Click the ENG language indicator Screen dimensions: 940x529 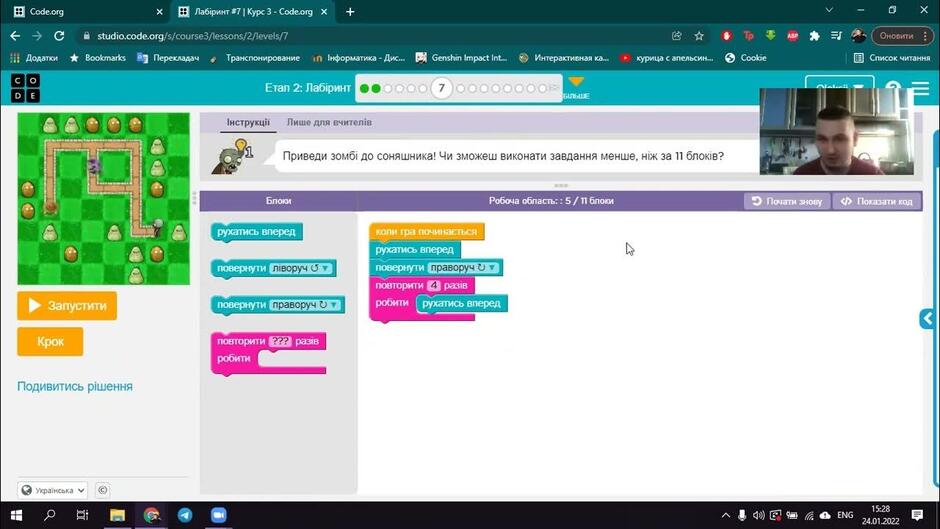(845, 515)
